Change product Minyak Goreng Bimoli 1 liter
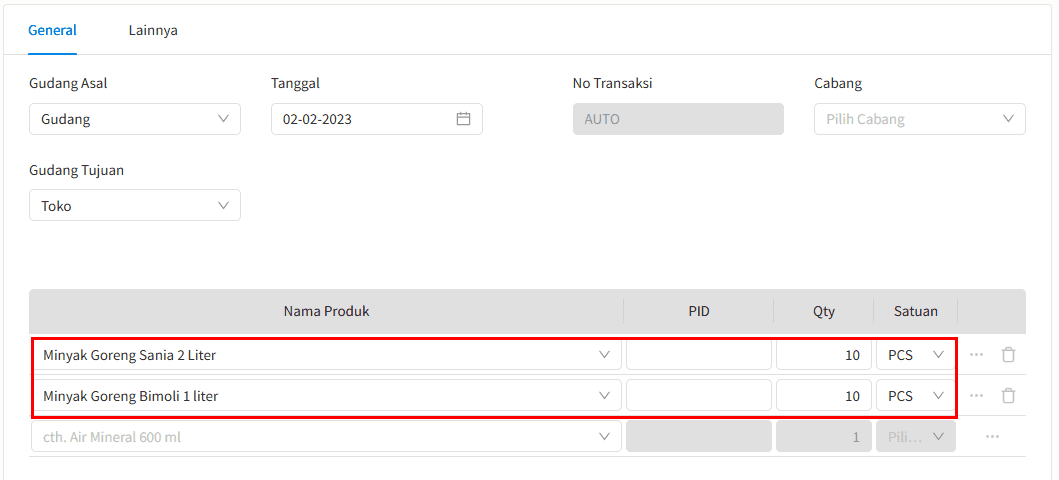The width and height of the screenshot is (1059, 480). (x=326, y=396)
